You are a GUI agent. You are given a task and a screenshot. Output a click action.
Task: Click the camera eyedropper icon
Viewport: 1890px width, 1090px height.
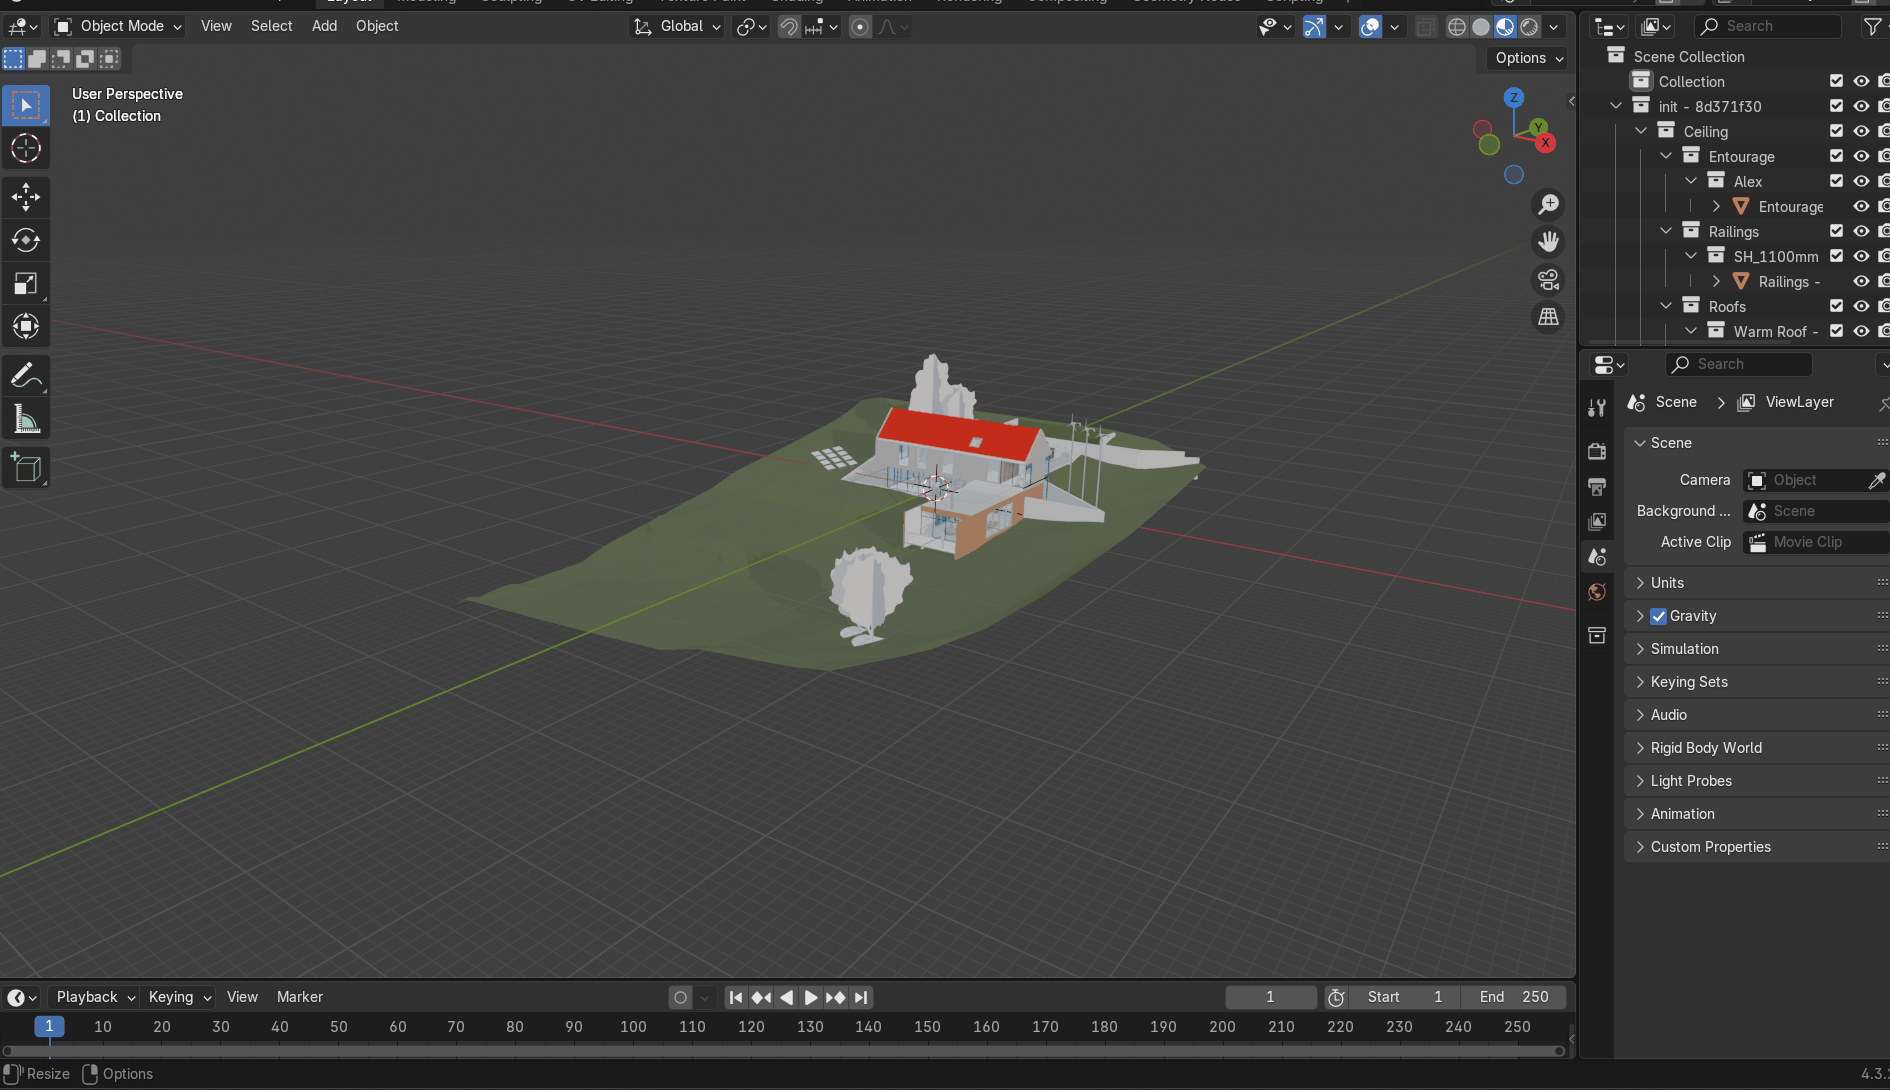(x=1877, y=480)
